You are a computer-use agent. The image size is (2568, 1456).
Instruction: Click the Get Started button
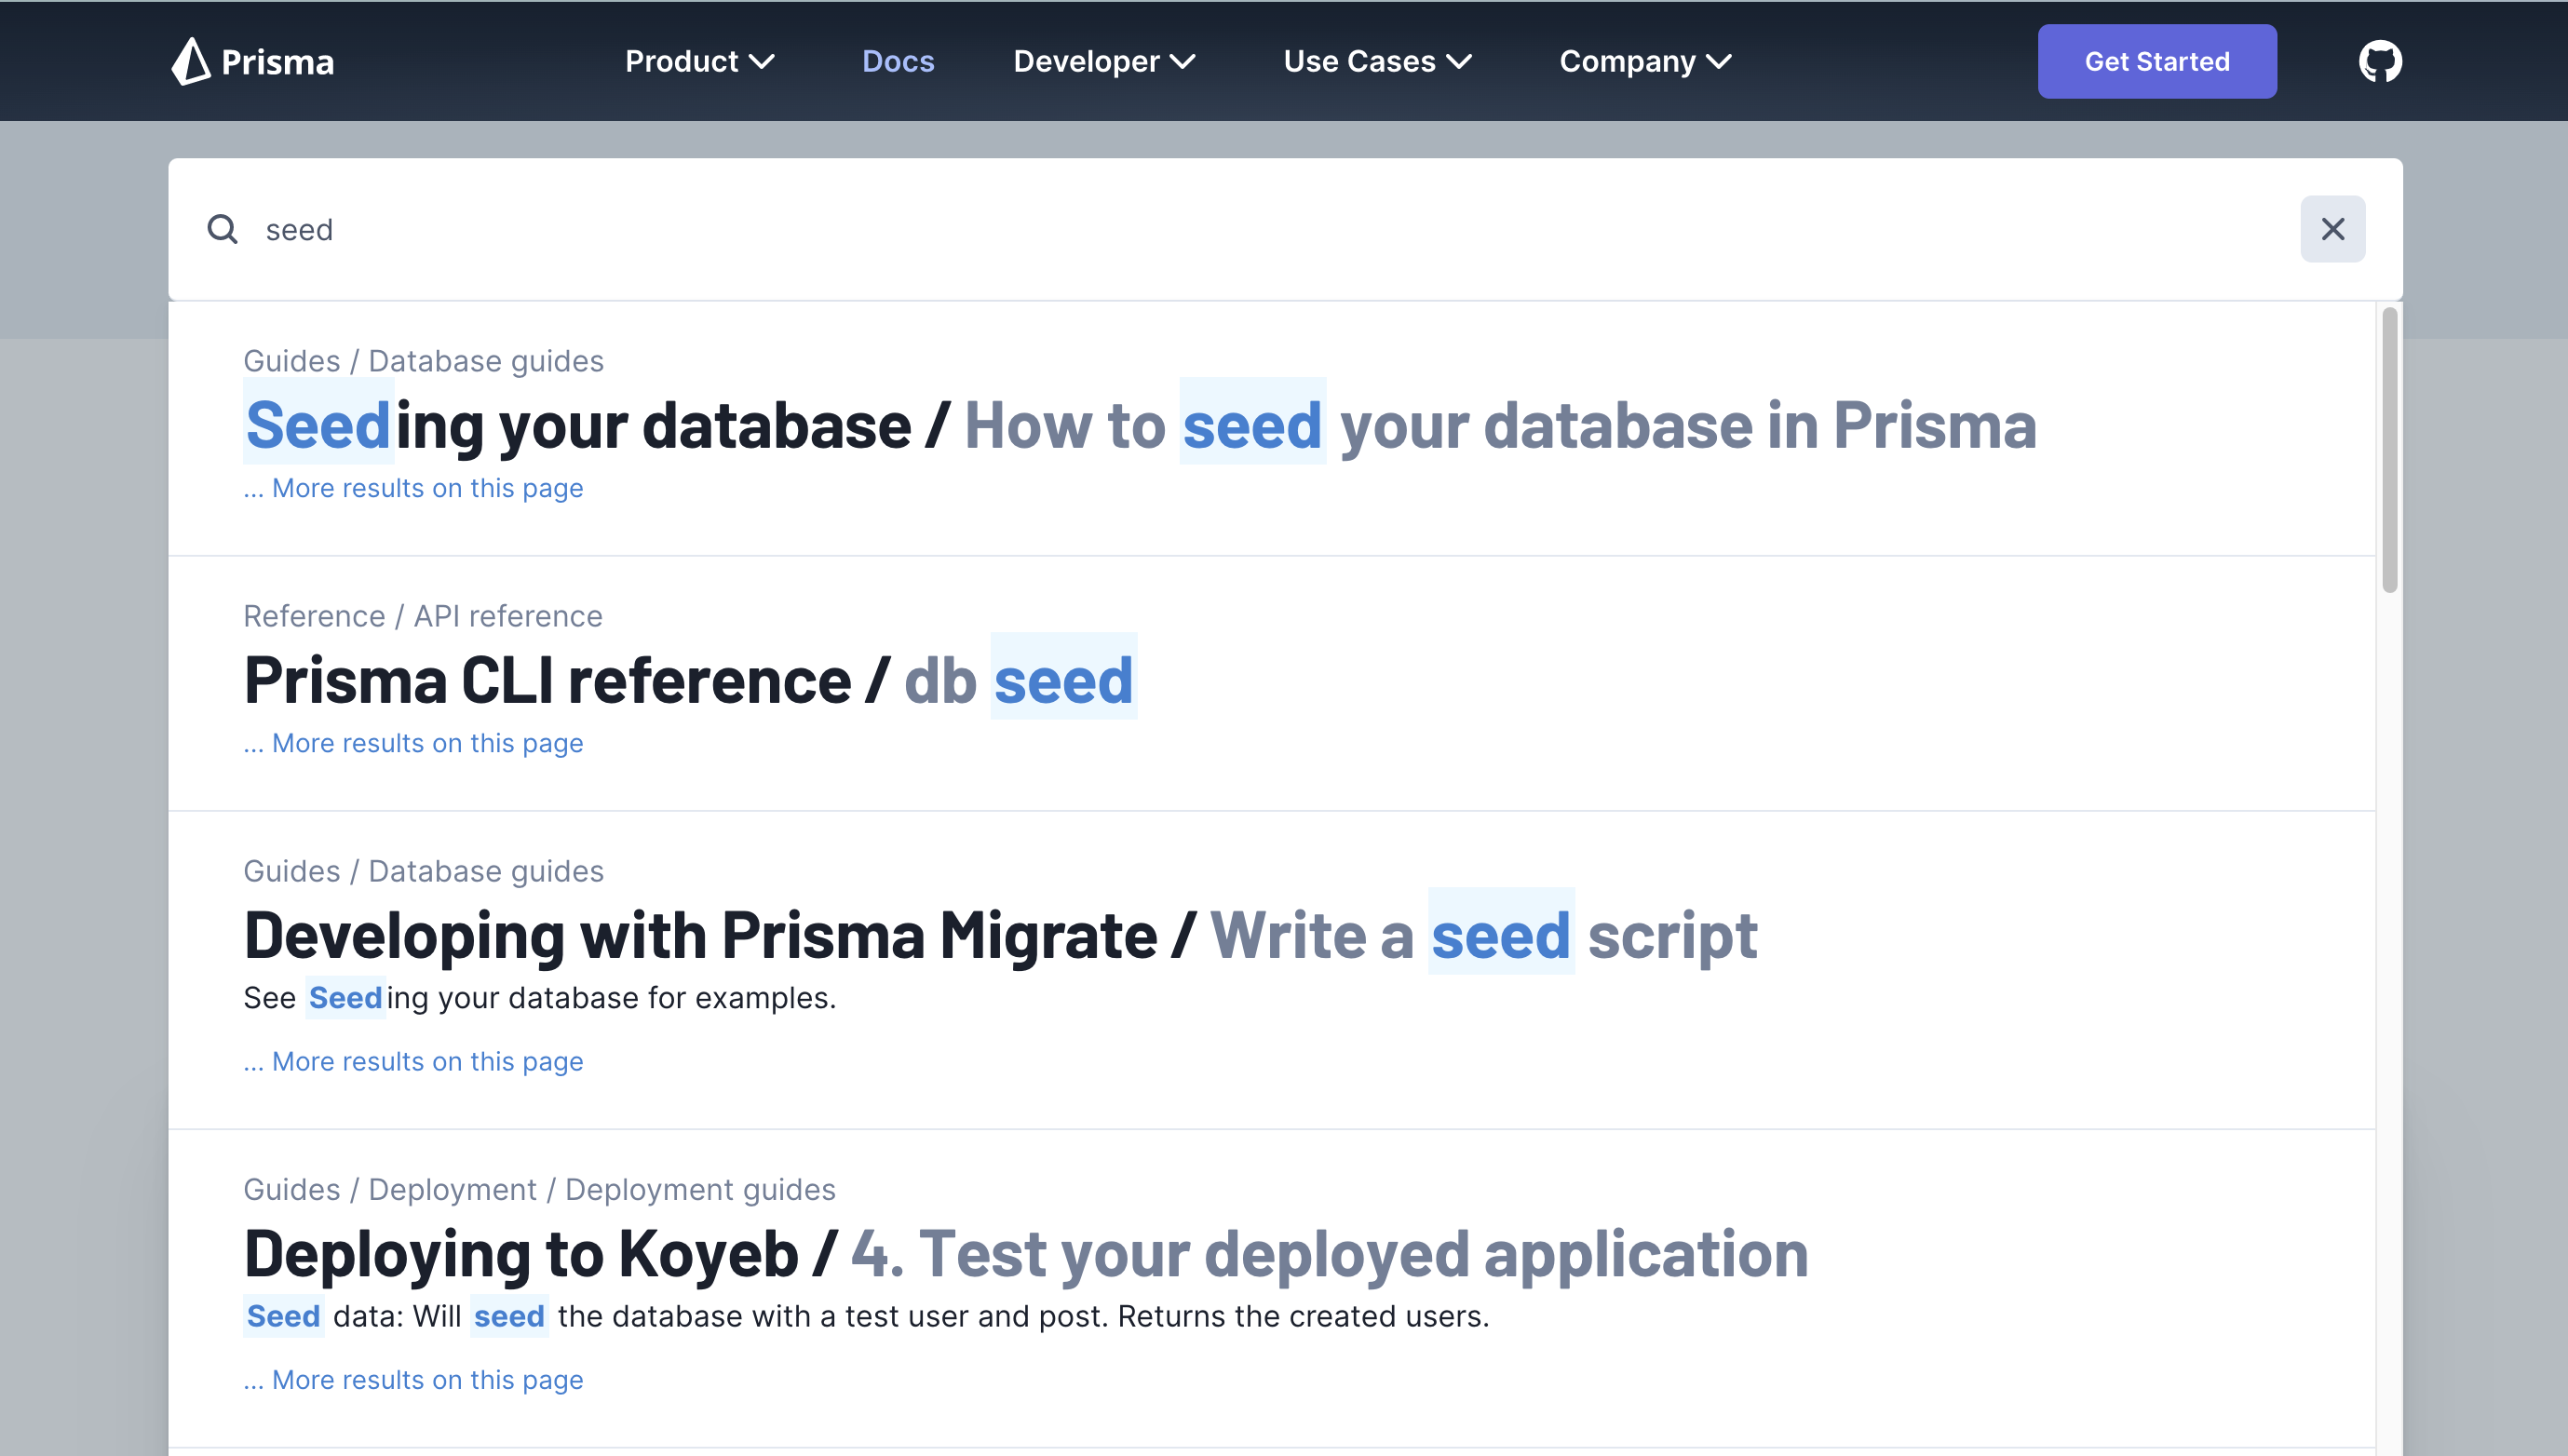click(x=2157, y=61)
